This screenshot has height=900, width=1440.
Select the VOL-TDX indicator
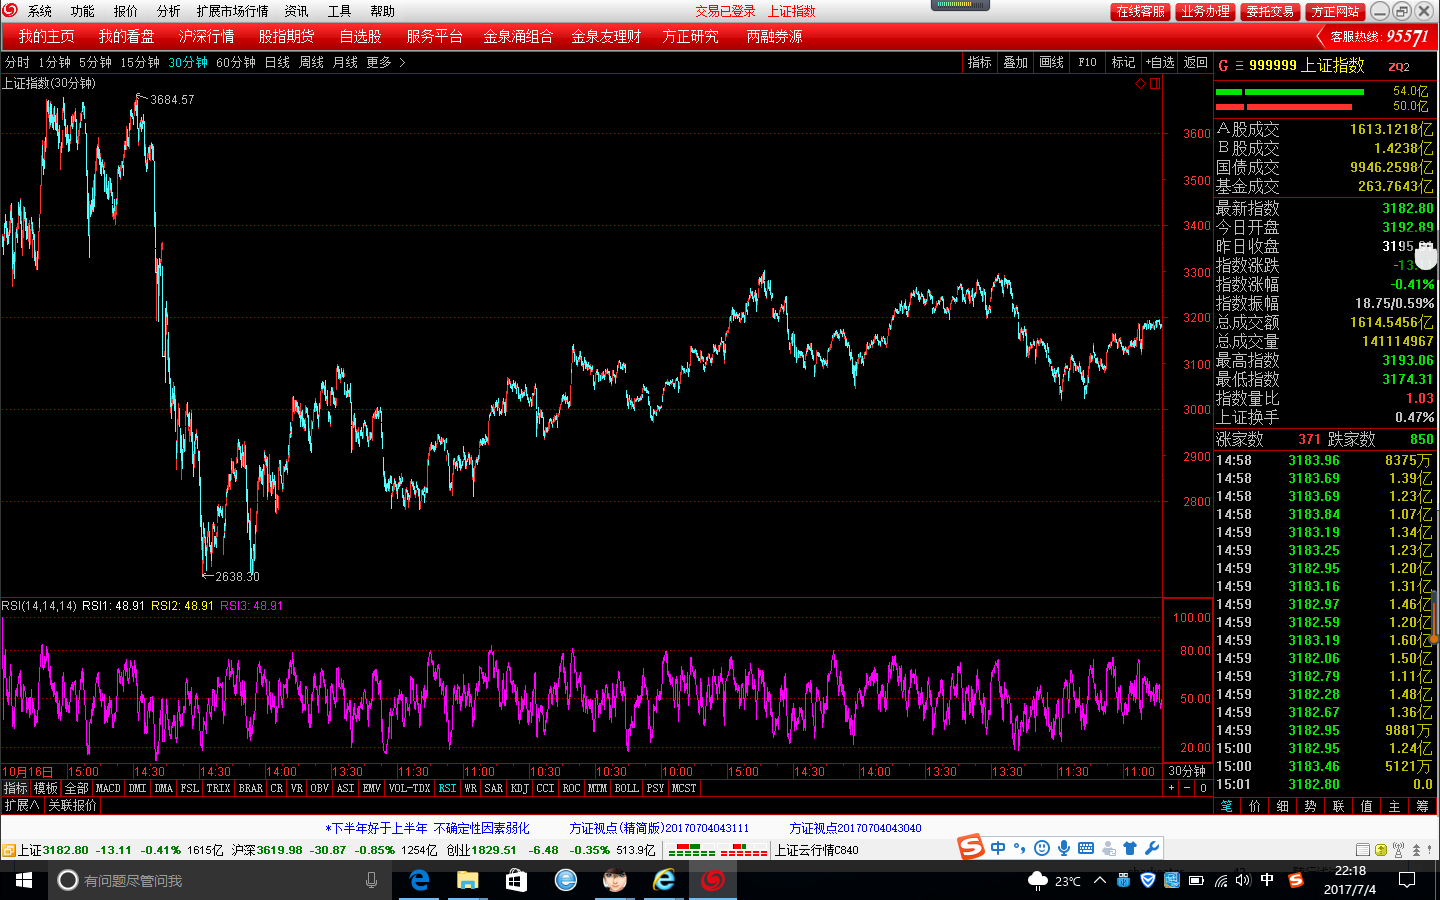tap(409, 788)
